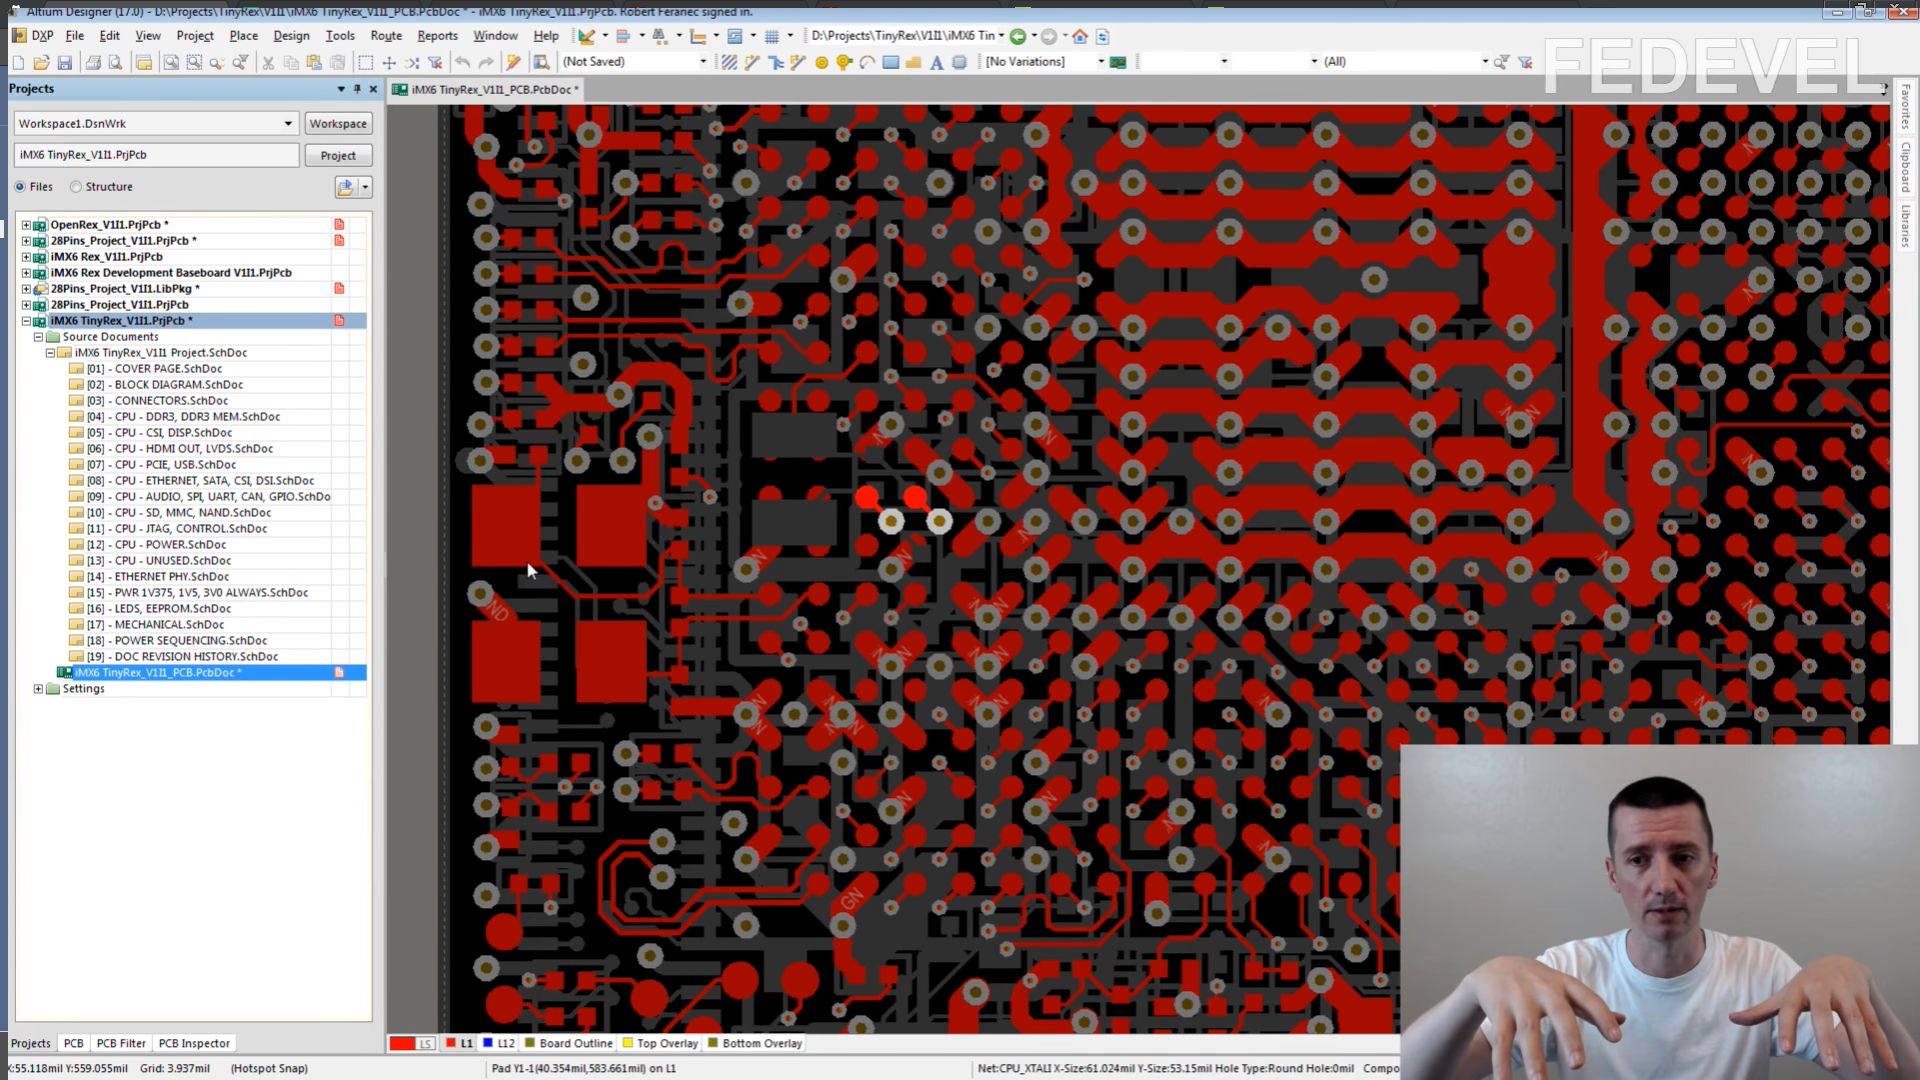Open the No Variations dropdown
Viewport: 1920px width, 1080px height.
[1101, 62]
